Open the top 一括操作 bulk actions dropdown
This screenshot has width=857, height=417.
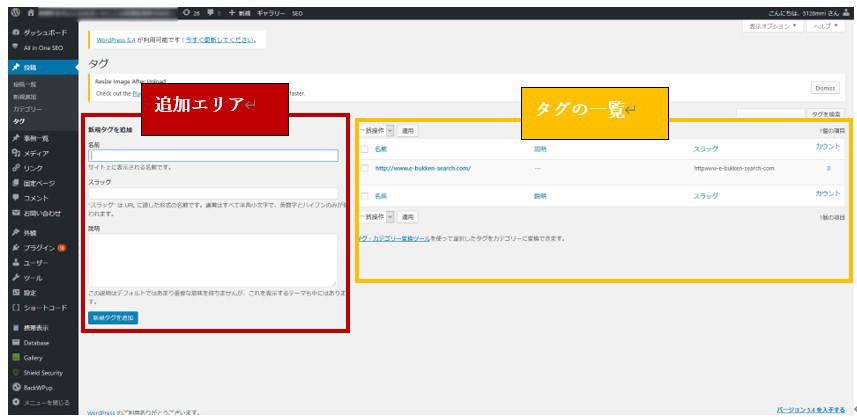pos(376,131)
